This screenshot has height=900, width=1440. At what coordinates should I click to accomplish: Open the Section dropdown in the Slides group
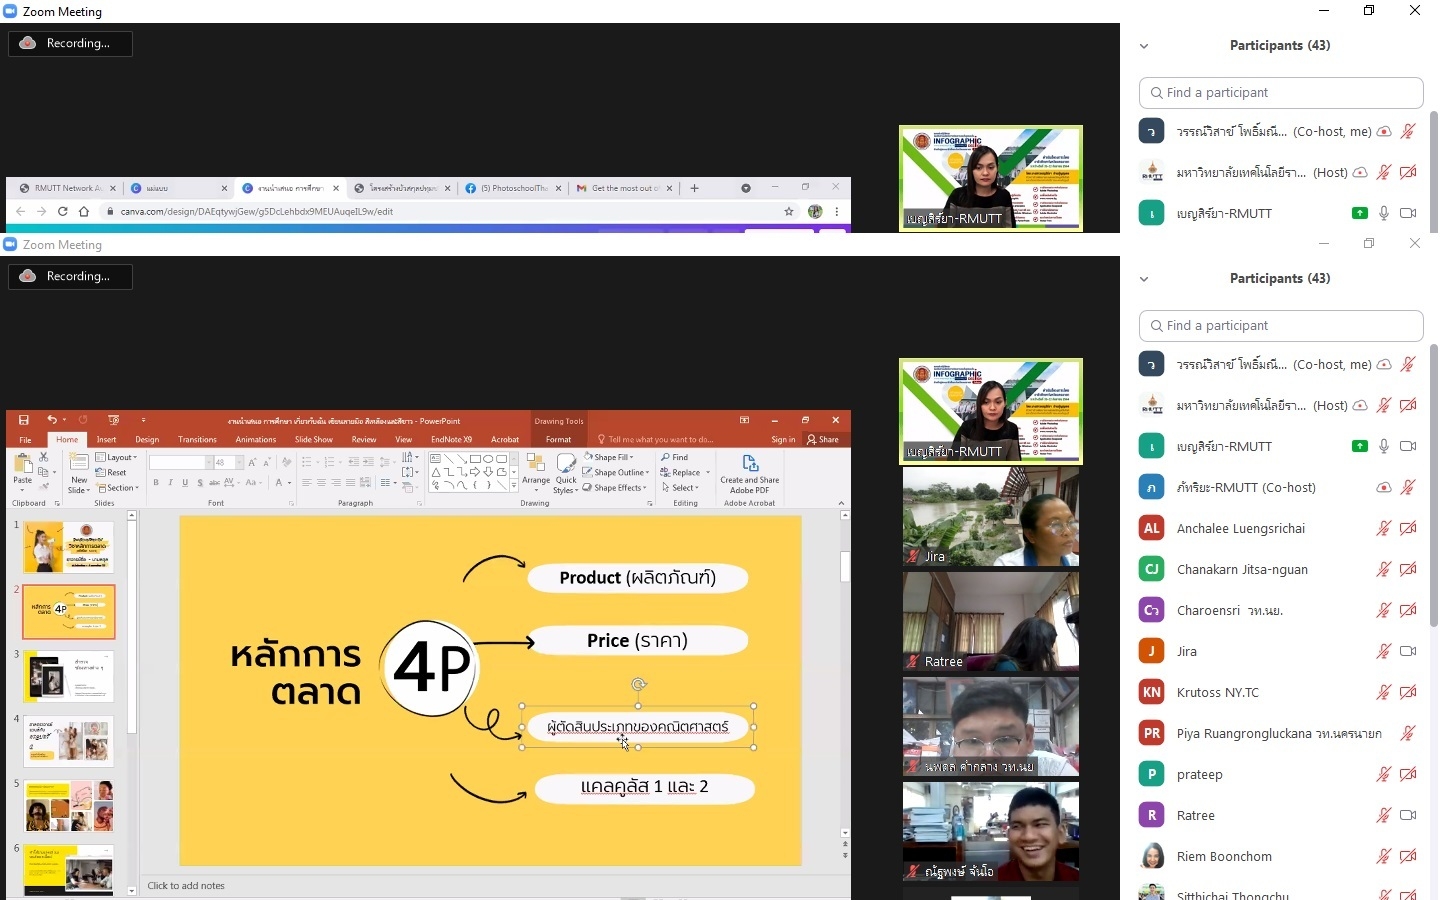click(x=117, y=488)
